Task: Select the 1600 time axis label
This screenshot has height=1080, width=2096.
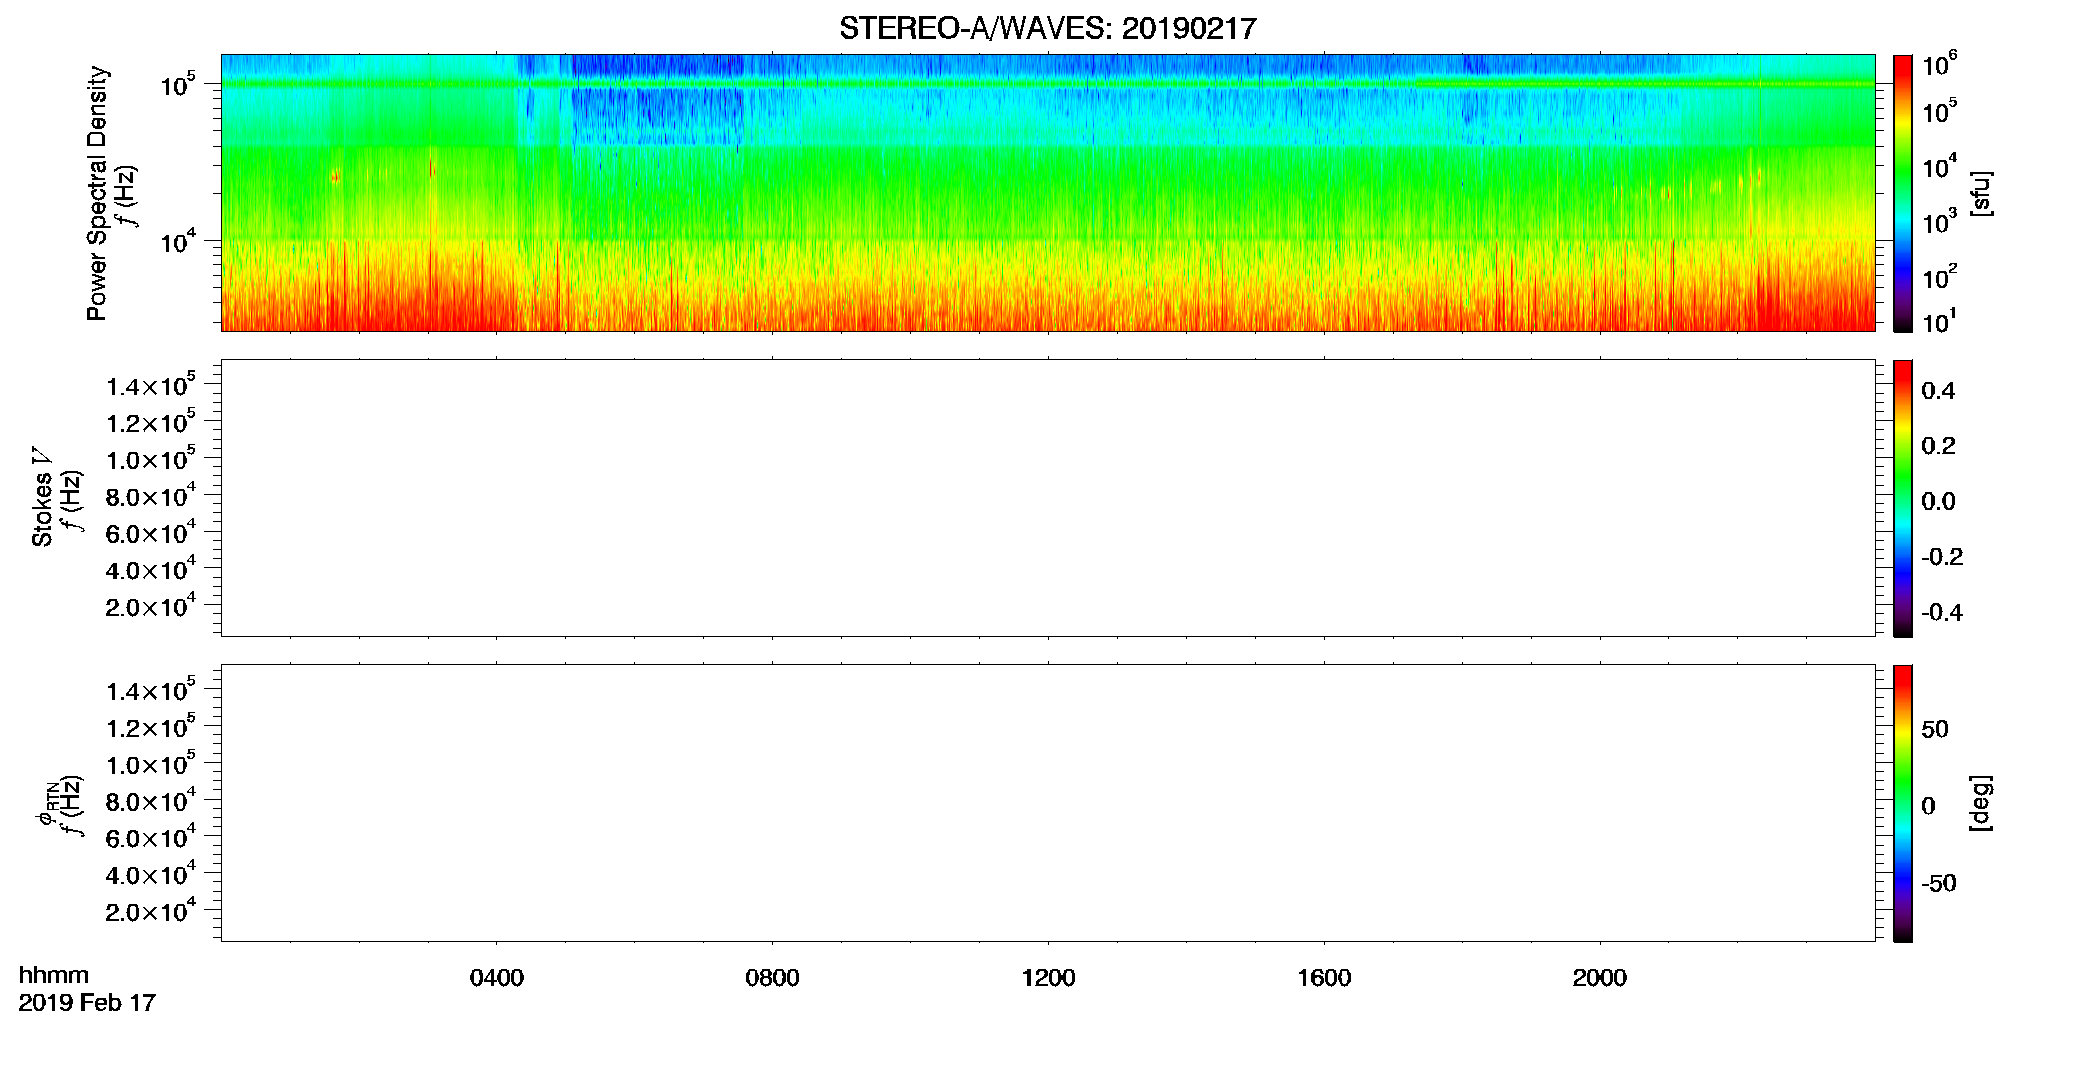Action: [1324, 978]
